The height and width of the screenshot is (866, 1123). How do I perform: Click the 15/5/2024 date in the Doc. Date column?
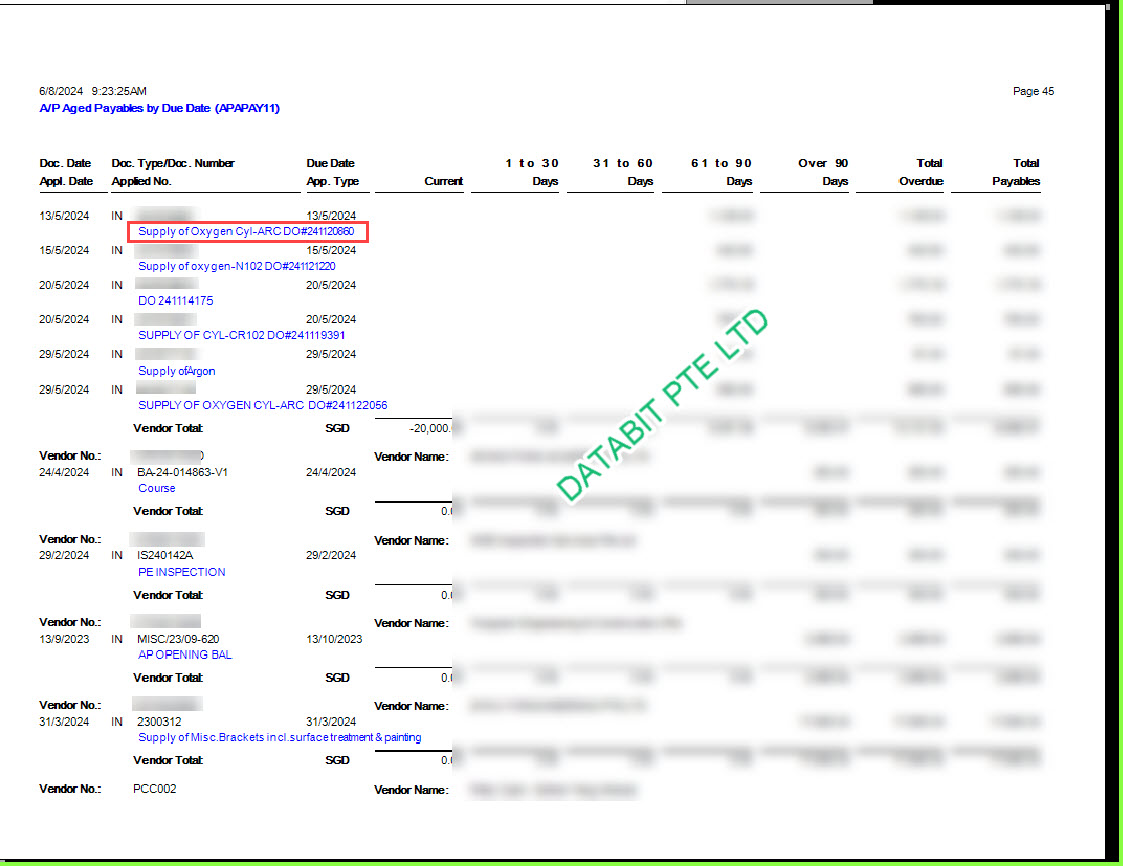click(64, 251)
